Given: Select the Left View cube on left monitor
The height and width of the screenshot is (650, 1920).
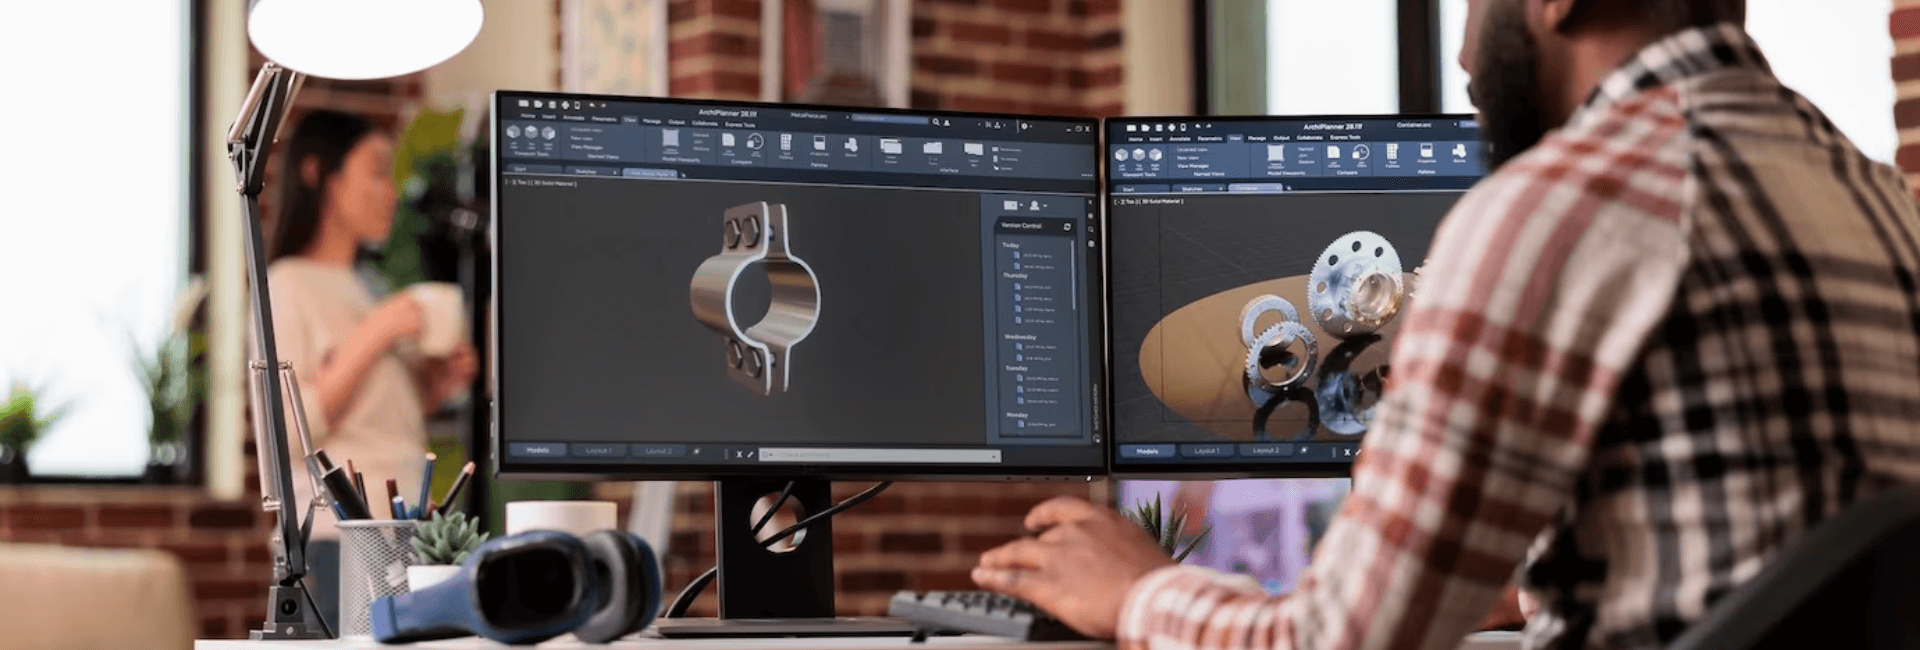Looking at the screenshot, I should click(514, 133).
